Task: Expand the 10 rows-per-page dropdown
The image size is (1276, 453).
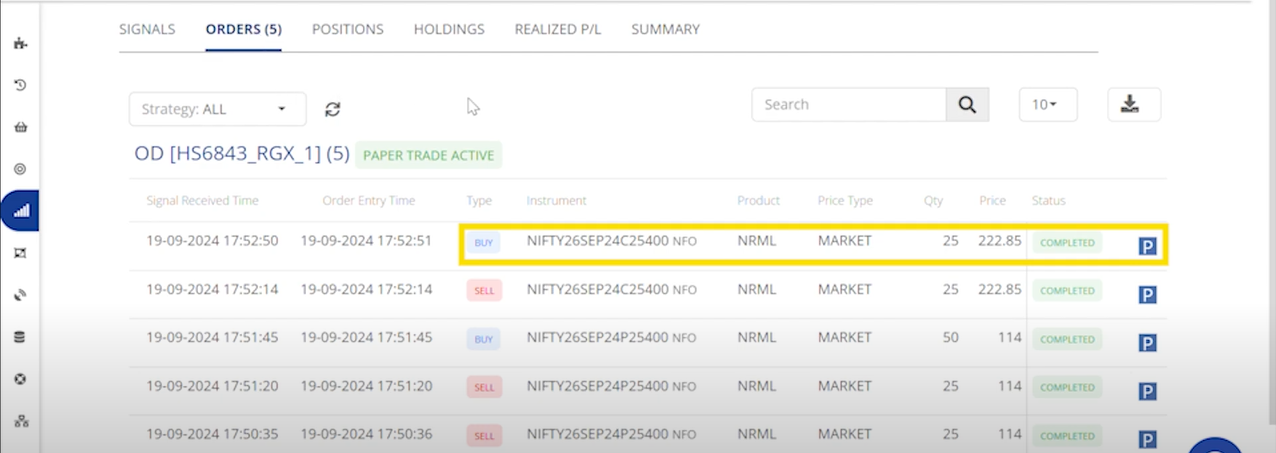Action: pyautogui.click(x=1047, y=105)
